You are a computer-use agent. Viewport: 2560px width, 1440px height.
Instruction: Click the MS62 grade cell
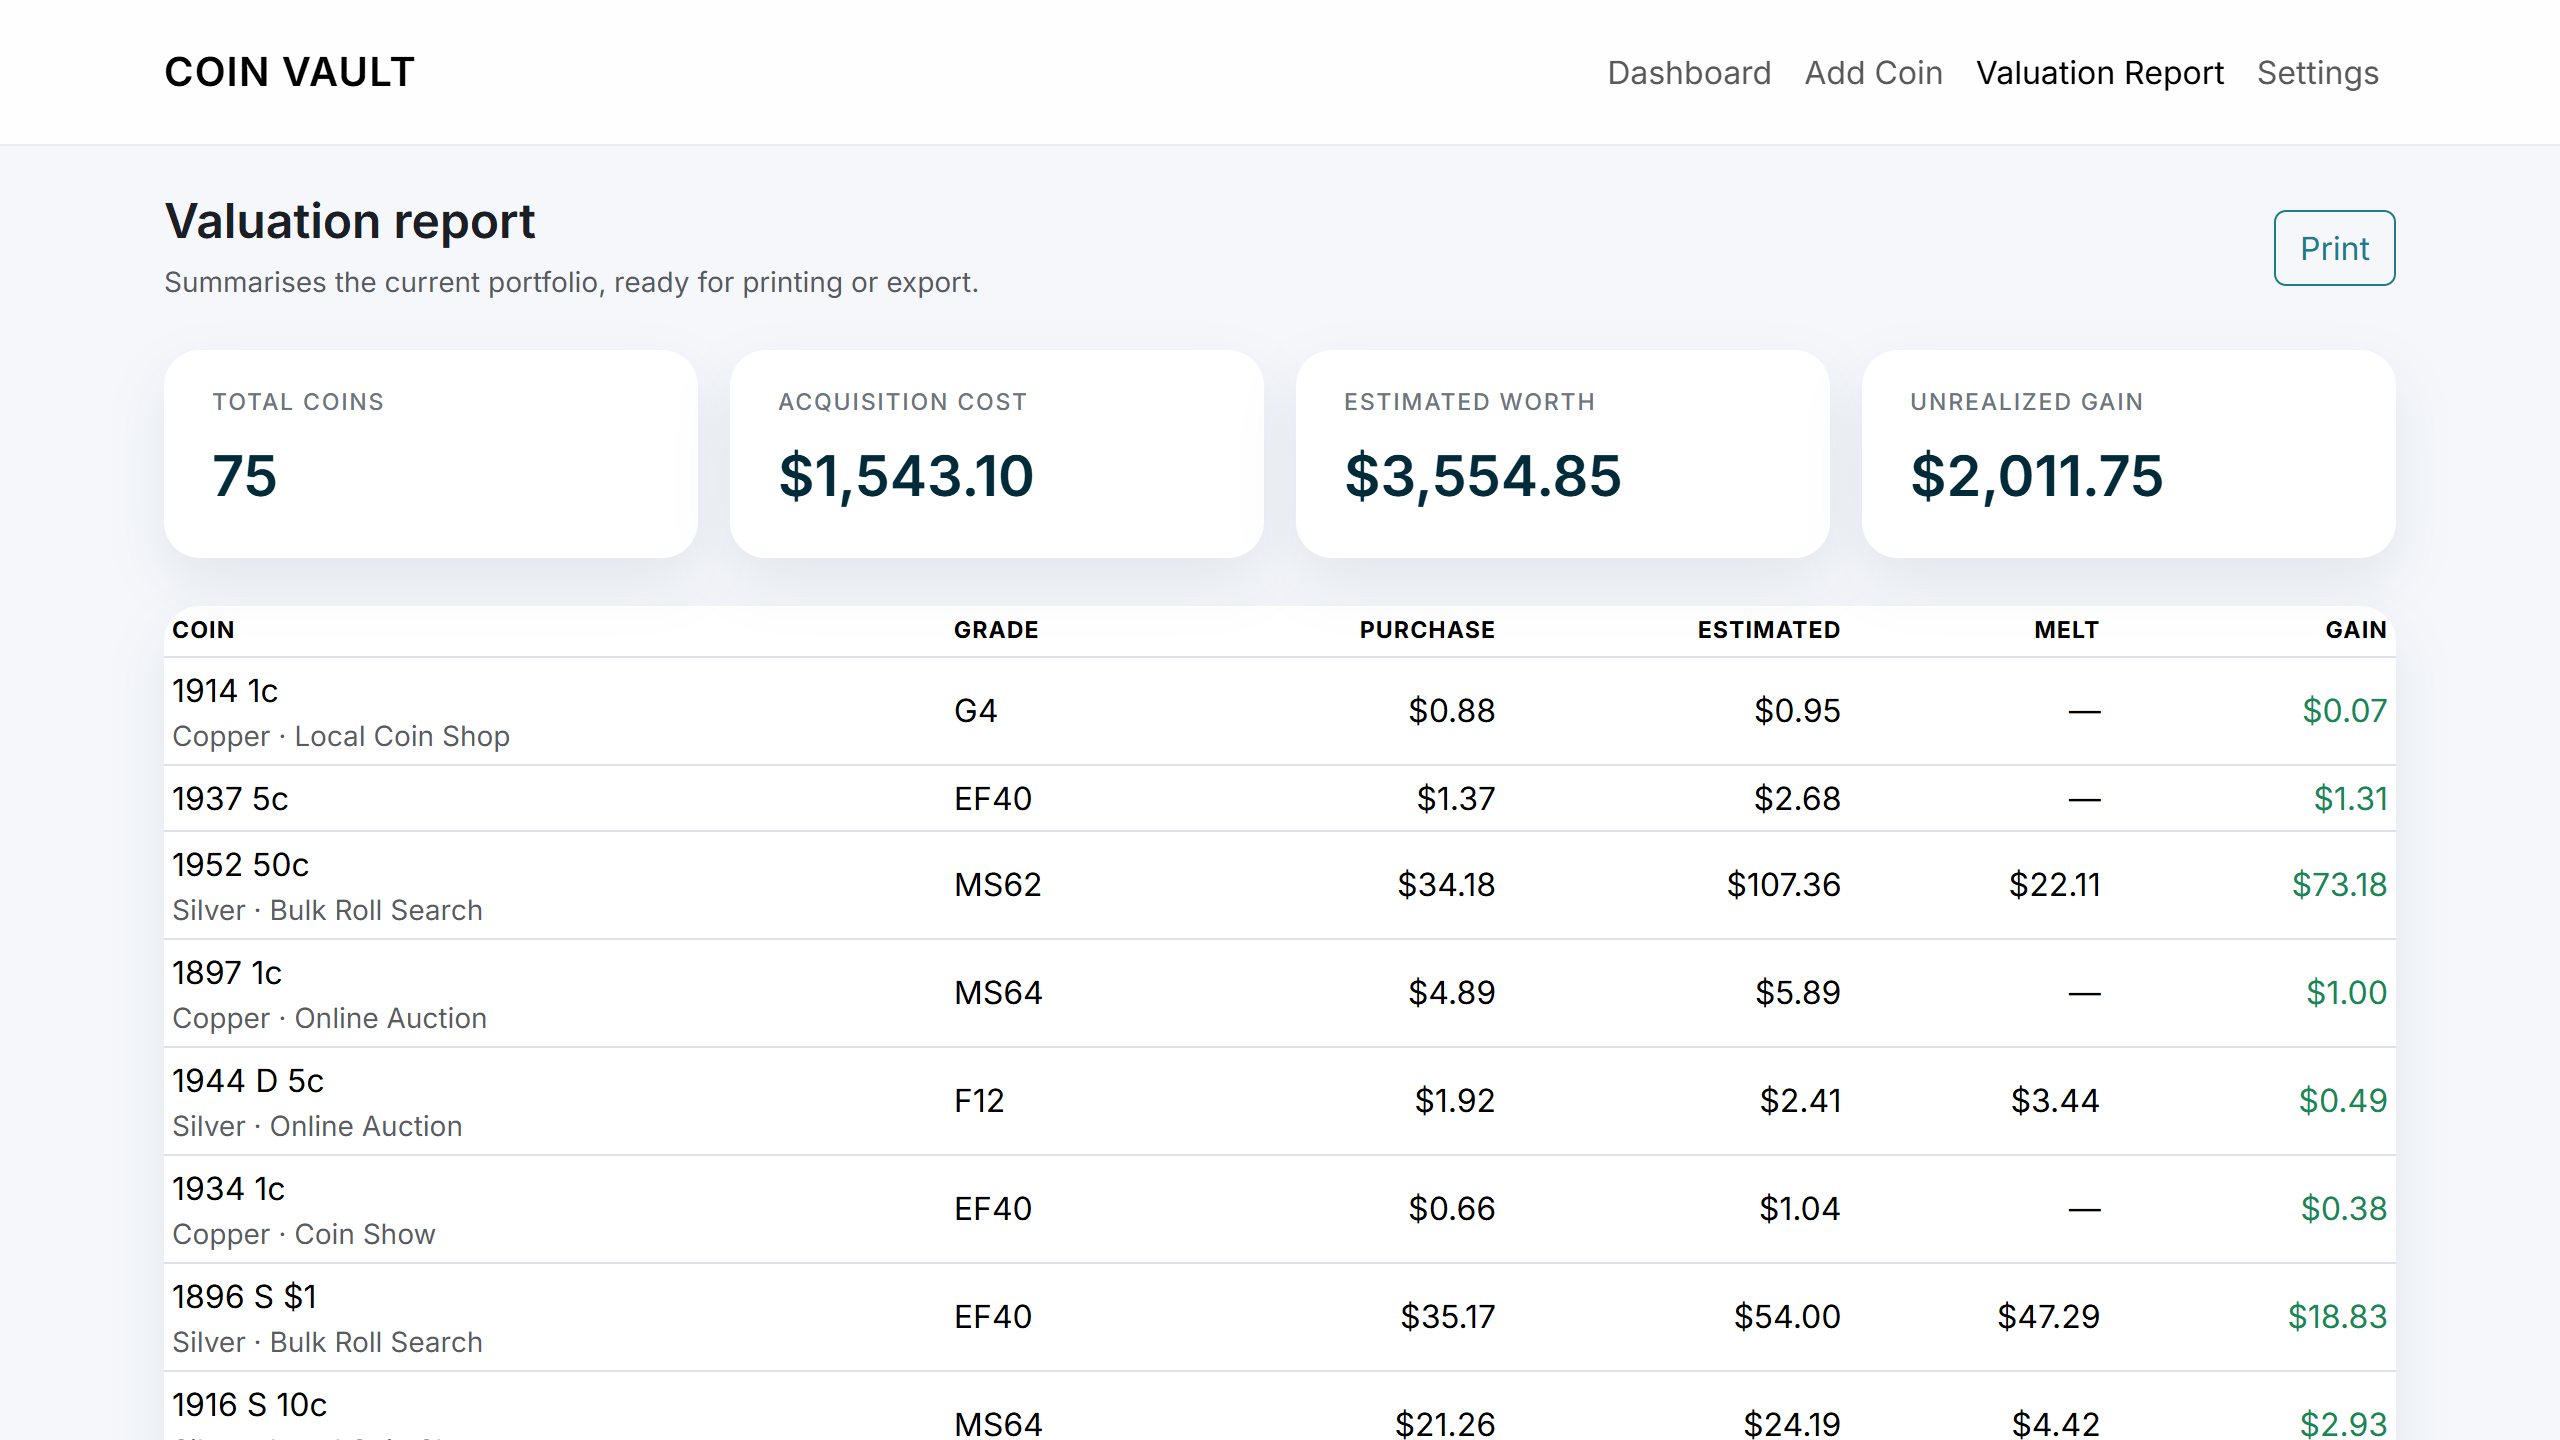998,884
